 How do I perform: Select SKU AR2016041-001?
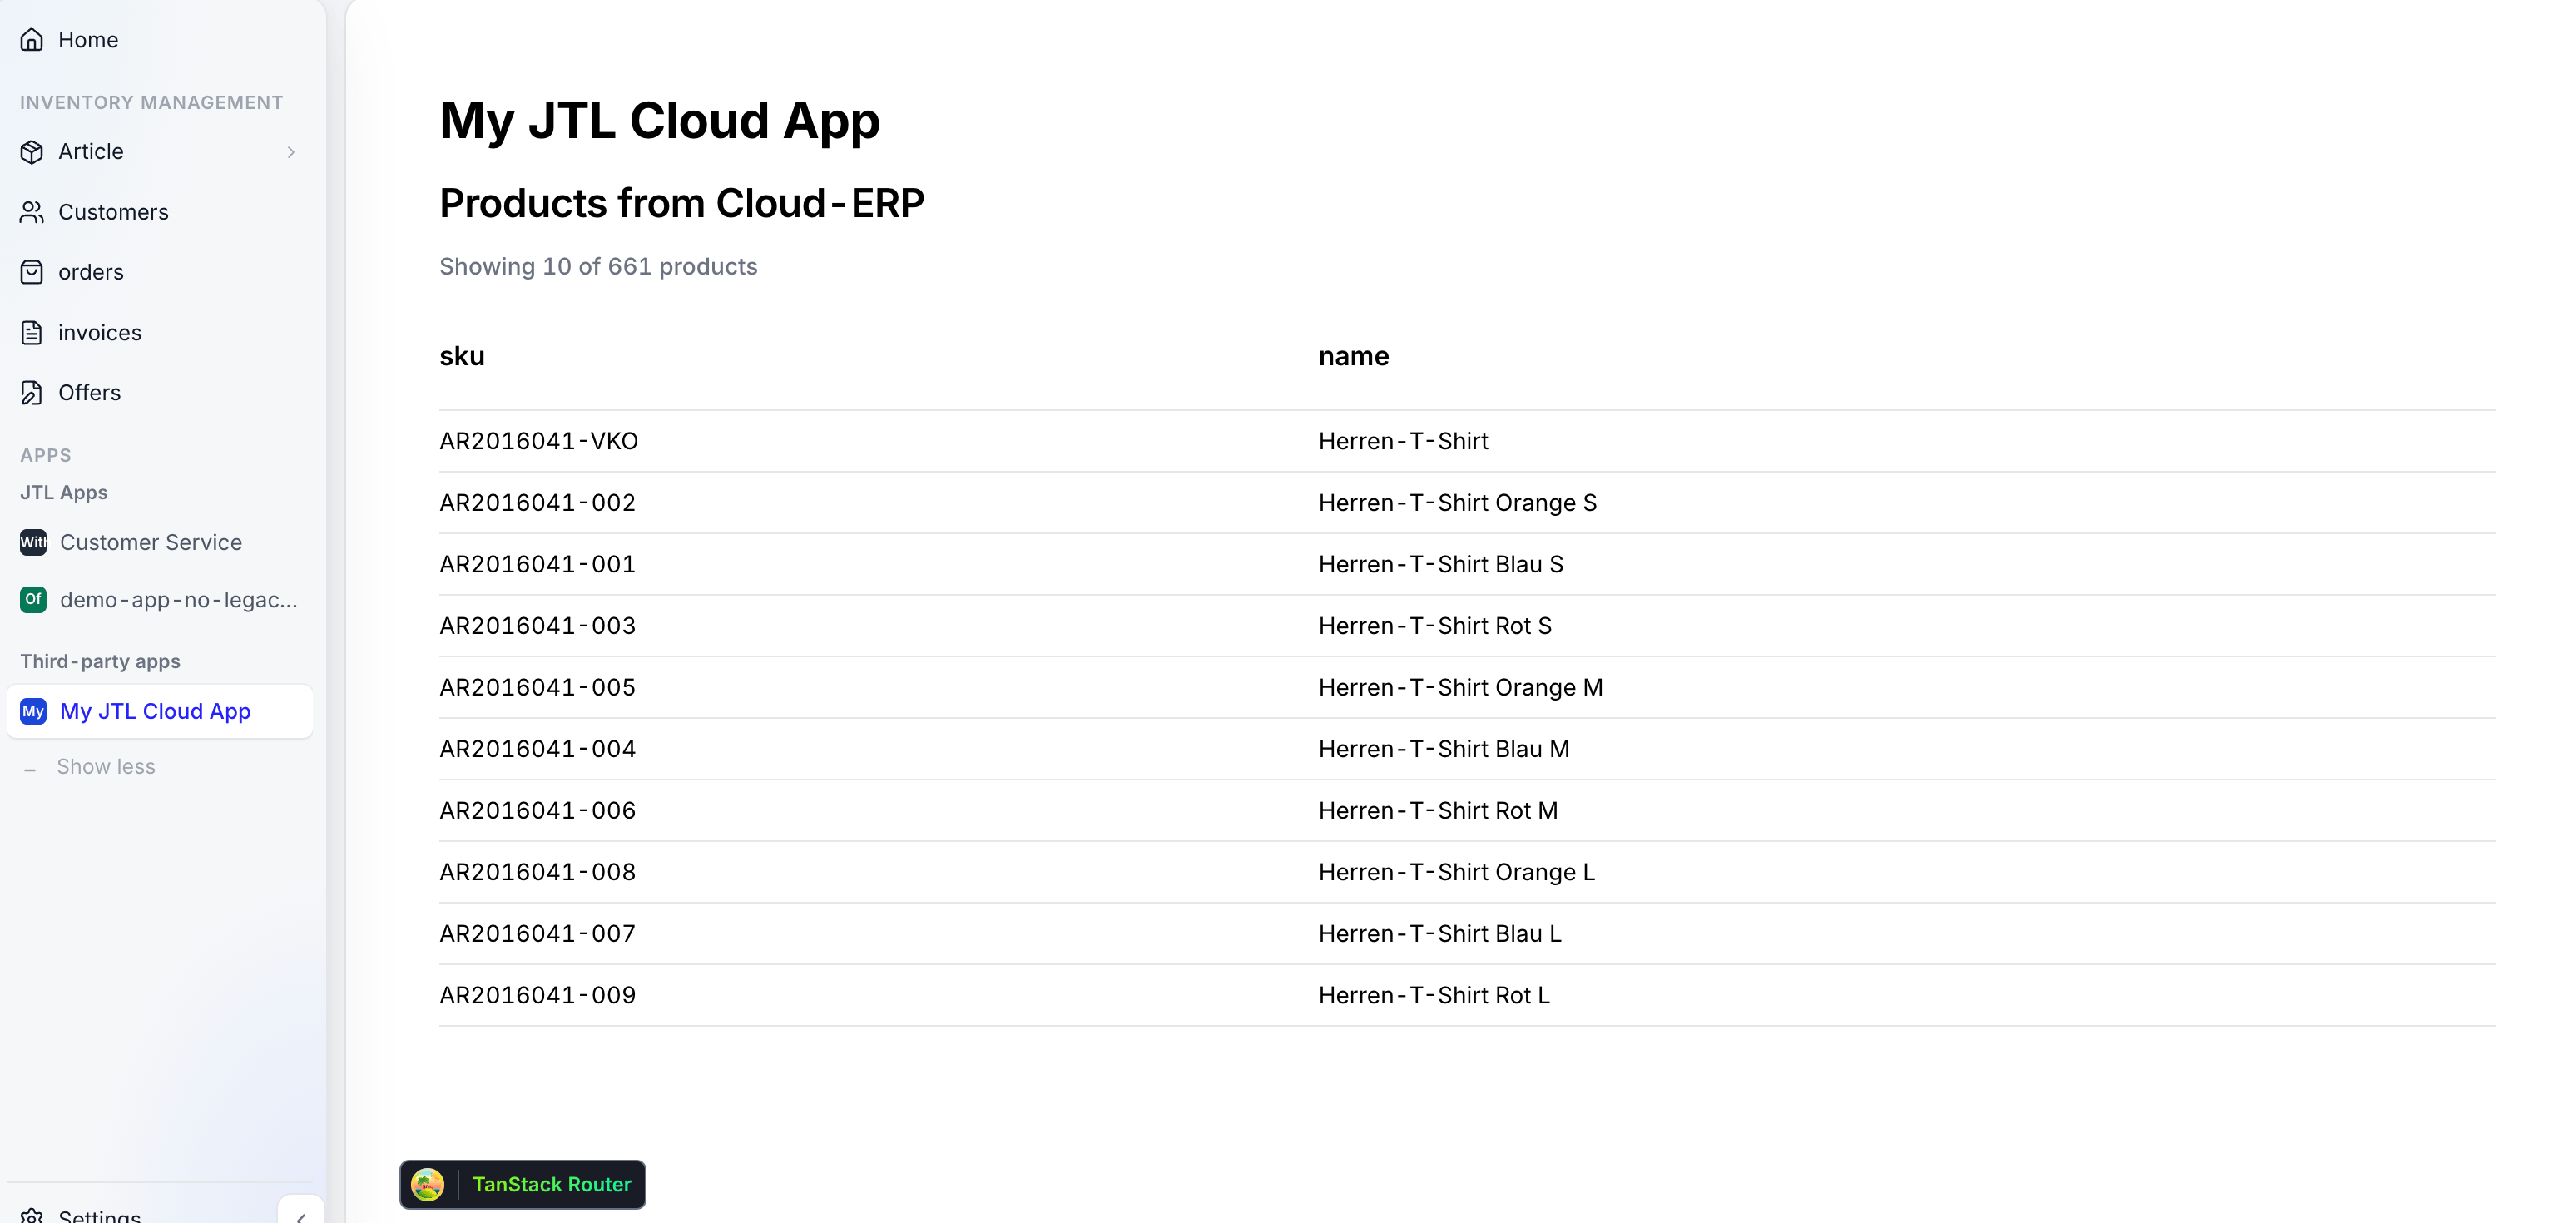[x=538, y=564]
